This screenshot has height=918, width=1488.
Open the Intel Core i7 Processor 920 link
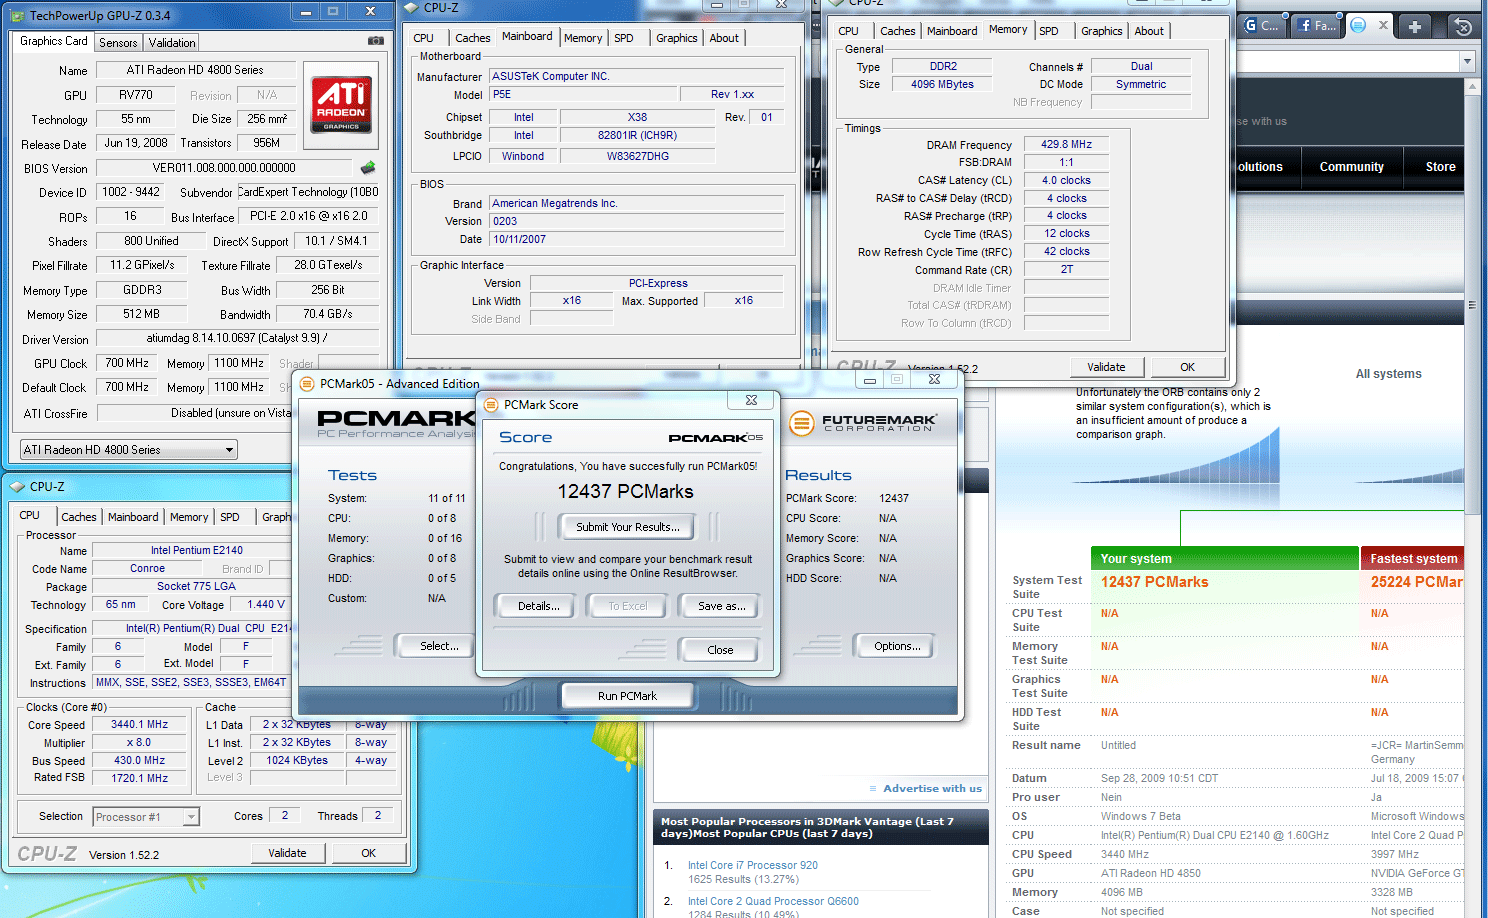[x=752, y=865]
